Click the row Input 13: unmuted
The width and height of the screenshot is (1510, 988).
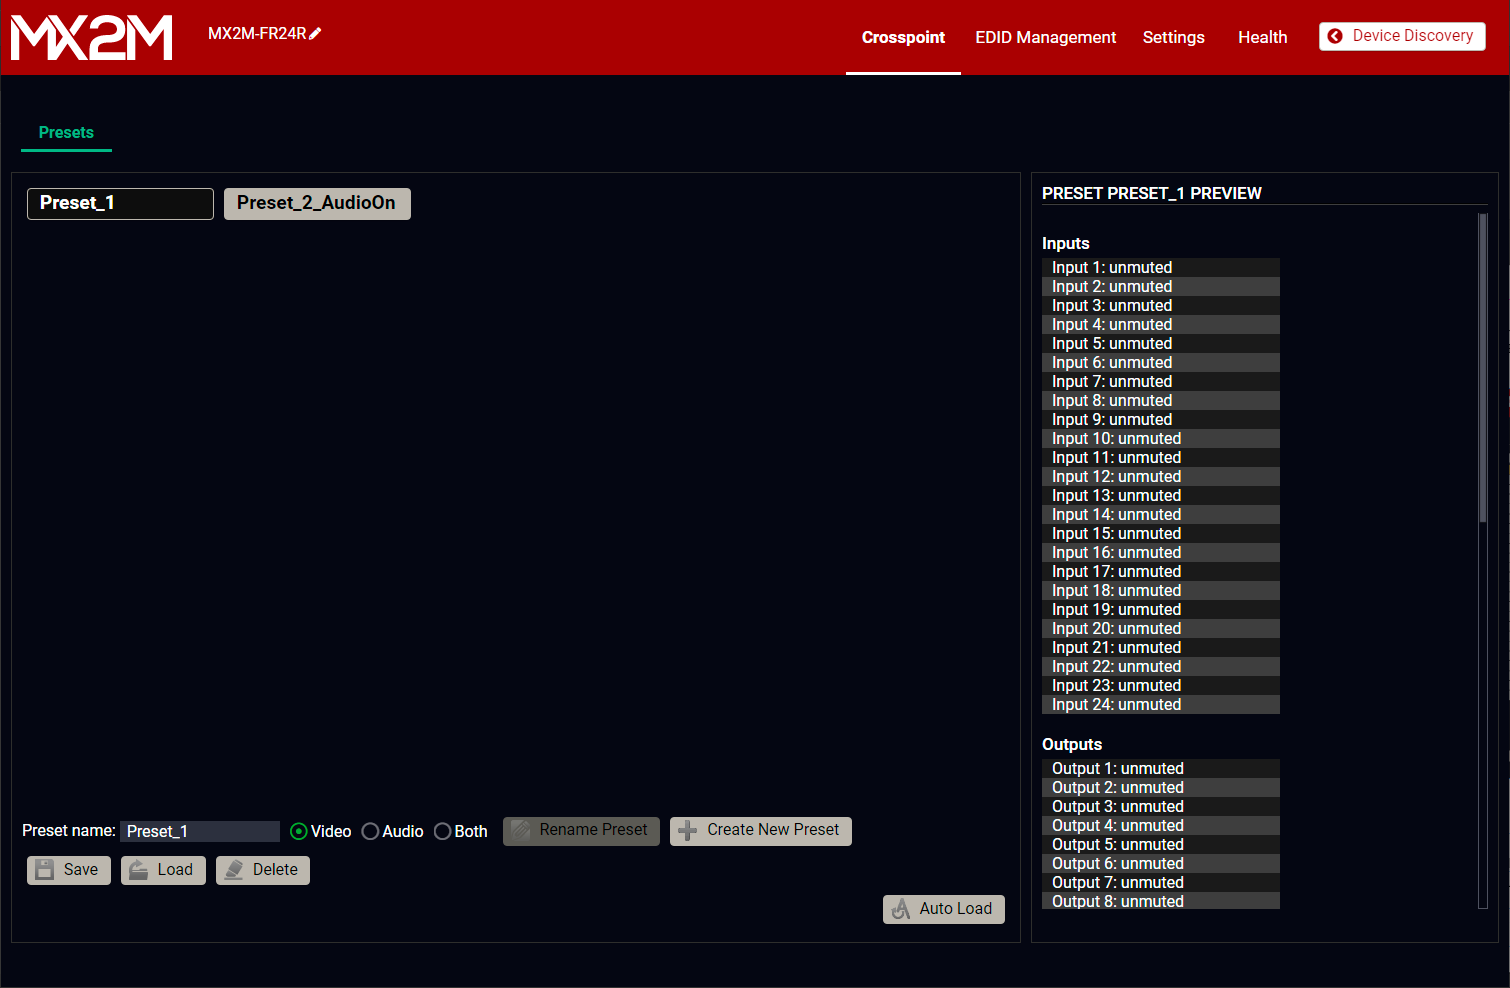click(1161, 496)
